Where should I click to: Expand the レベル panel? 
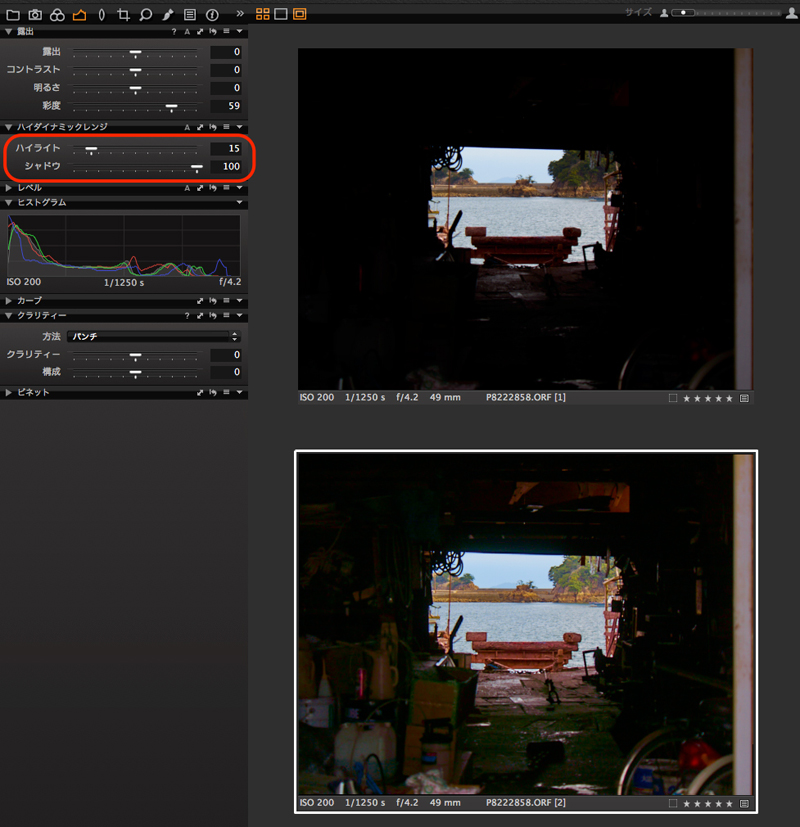[x=9, y=187]
